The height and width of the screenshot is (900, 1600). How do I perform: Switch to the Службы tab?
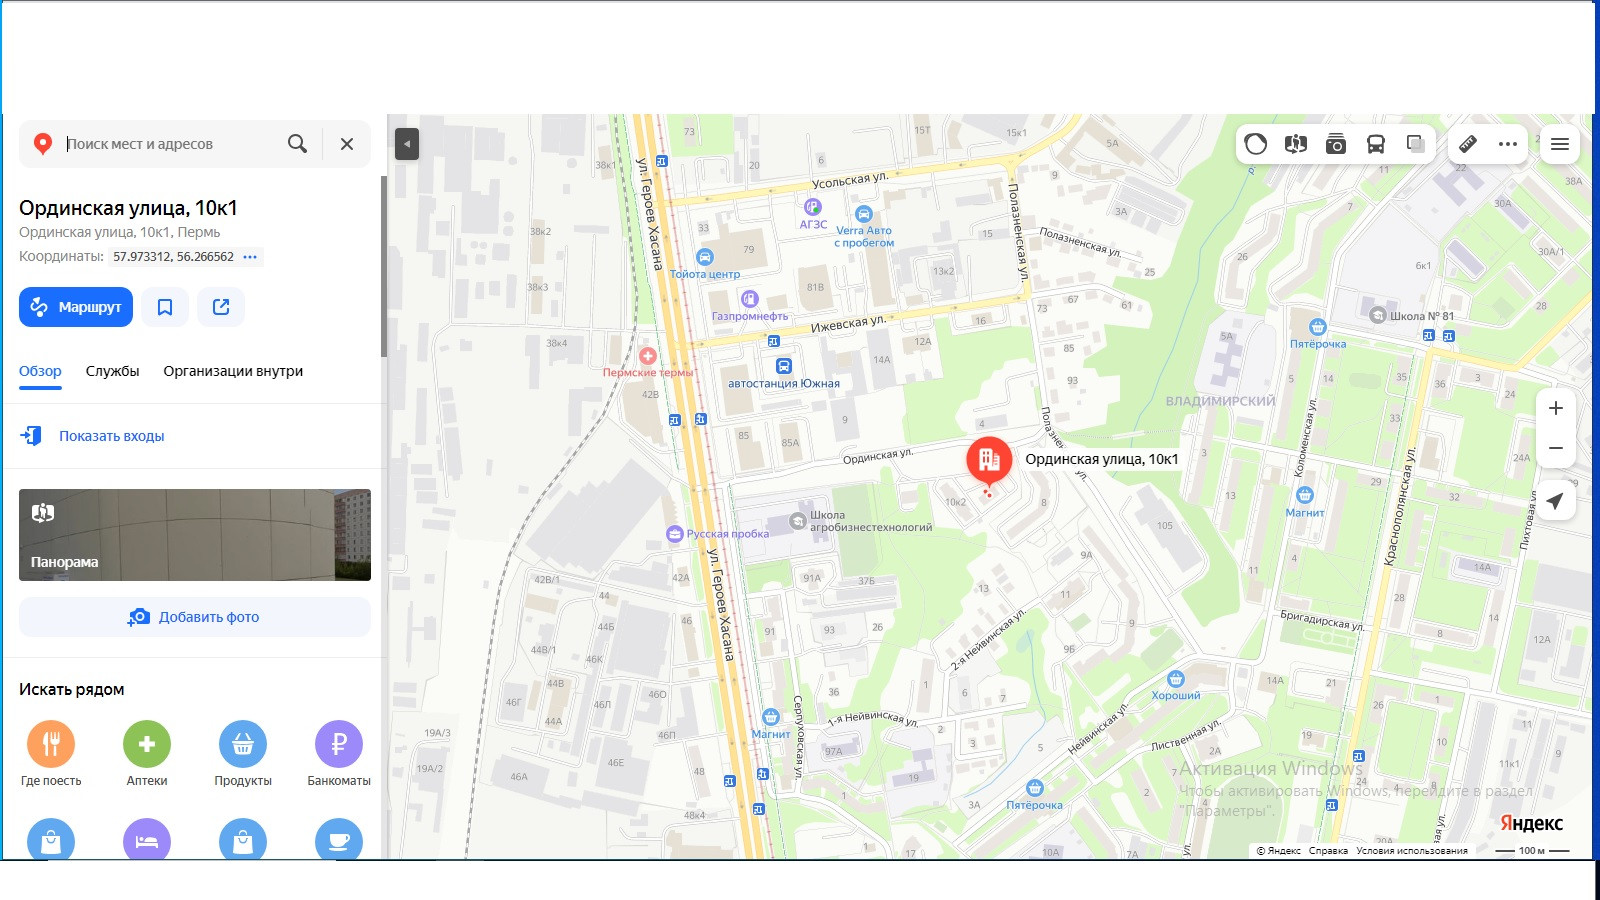(112, 371)
